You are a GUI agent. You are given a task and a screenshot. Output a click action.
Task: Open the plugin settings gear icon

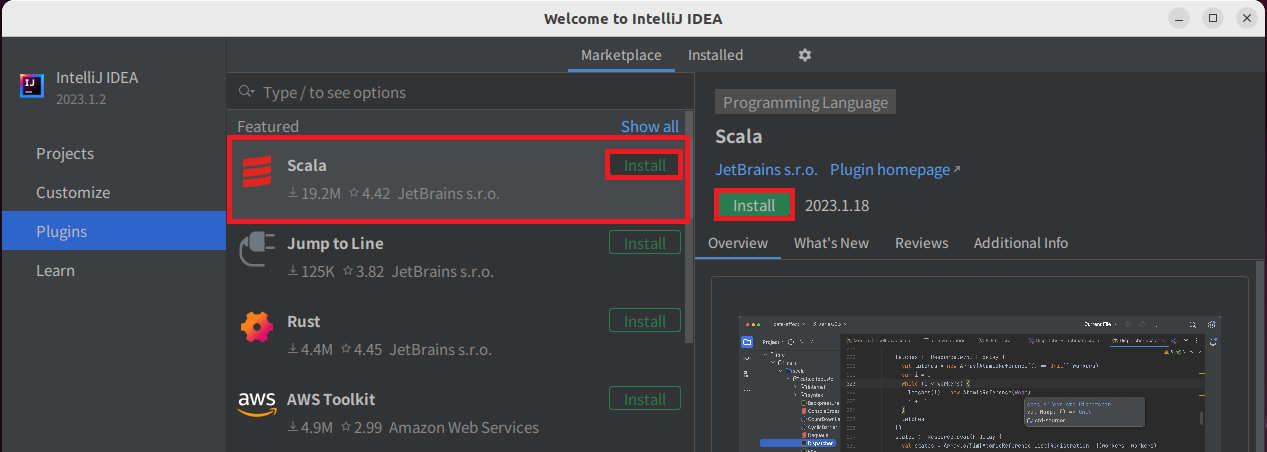[805, 55]
